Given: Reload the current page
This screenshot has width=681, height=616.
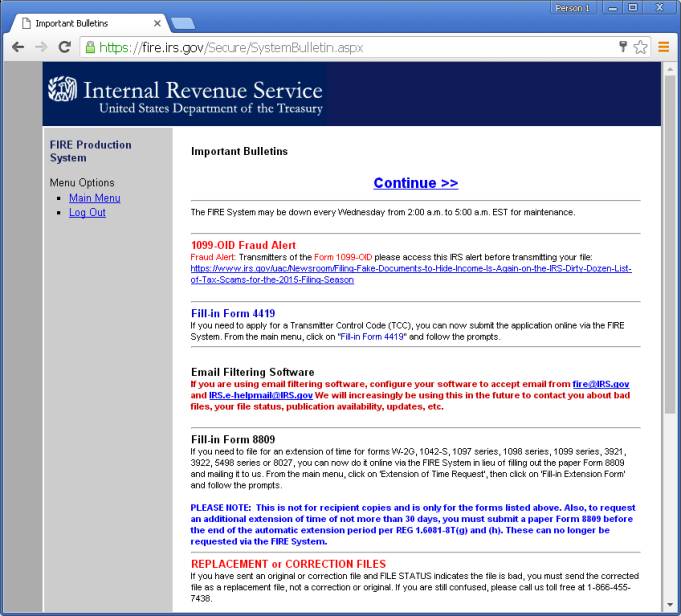Looking at the screenshot, I should point(65,47).
